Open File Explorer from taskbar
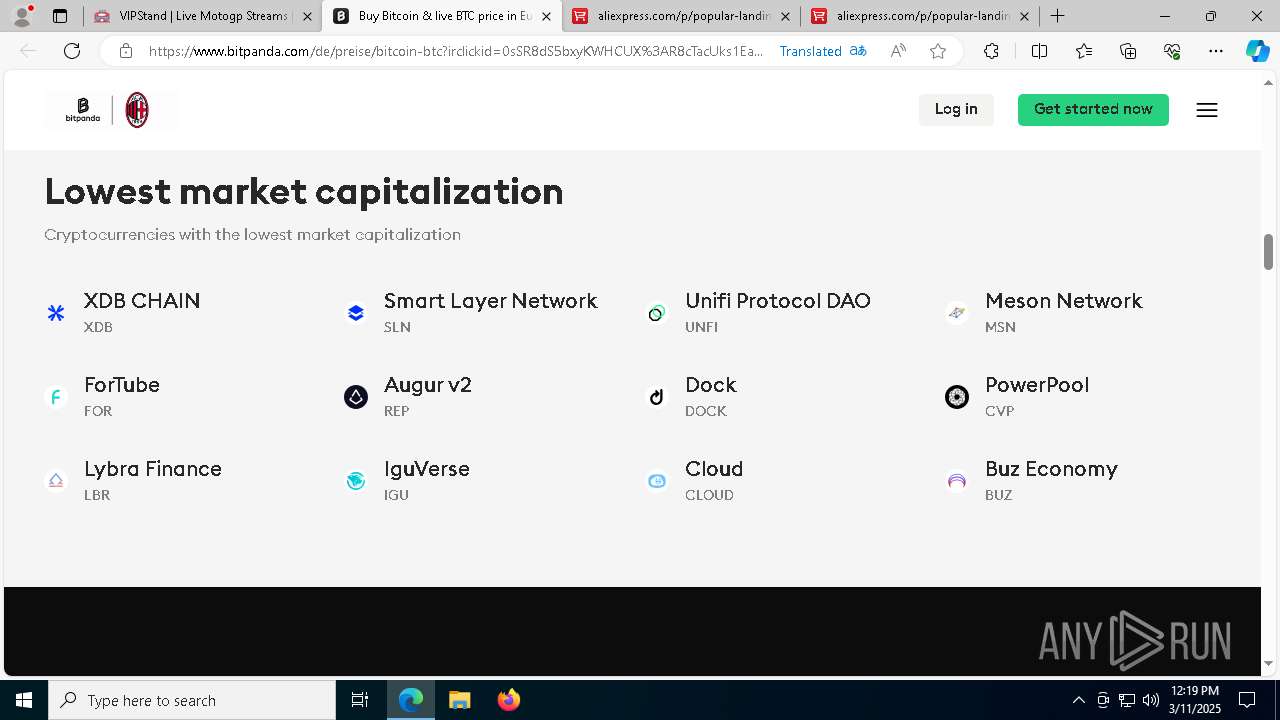1280x720 pixels. (x=459, y=700)
